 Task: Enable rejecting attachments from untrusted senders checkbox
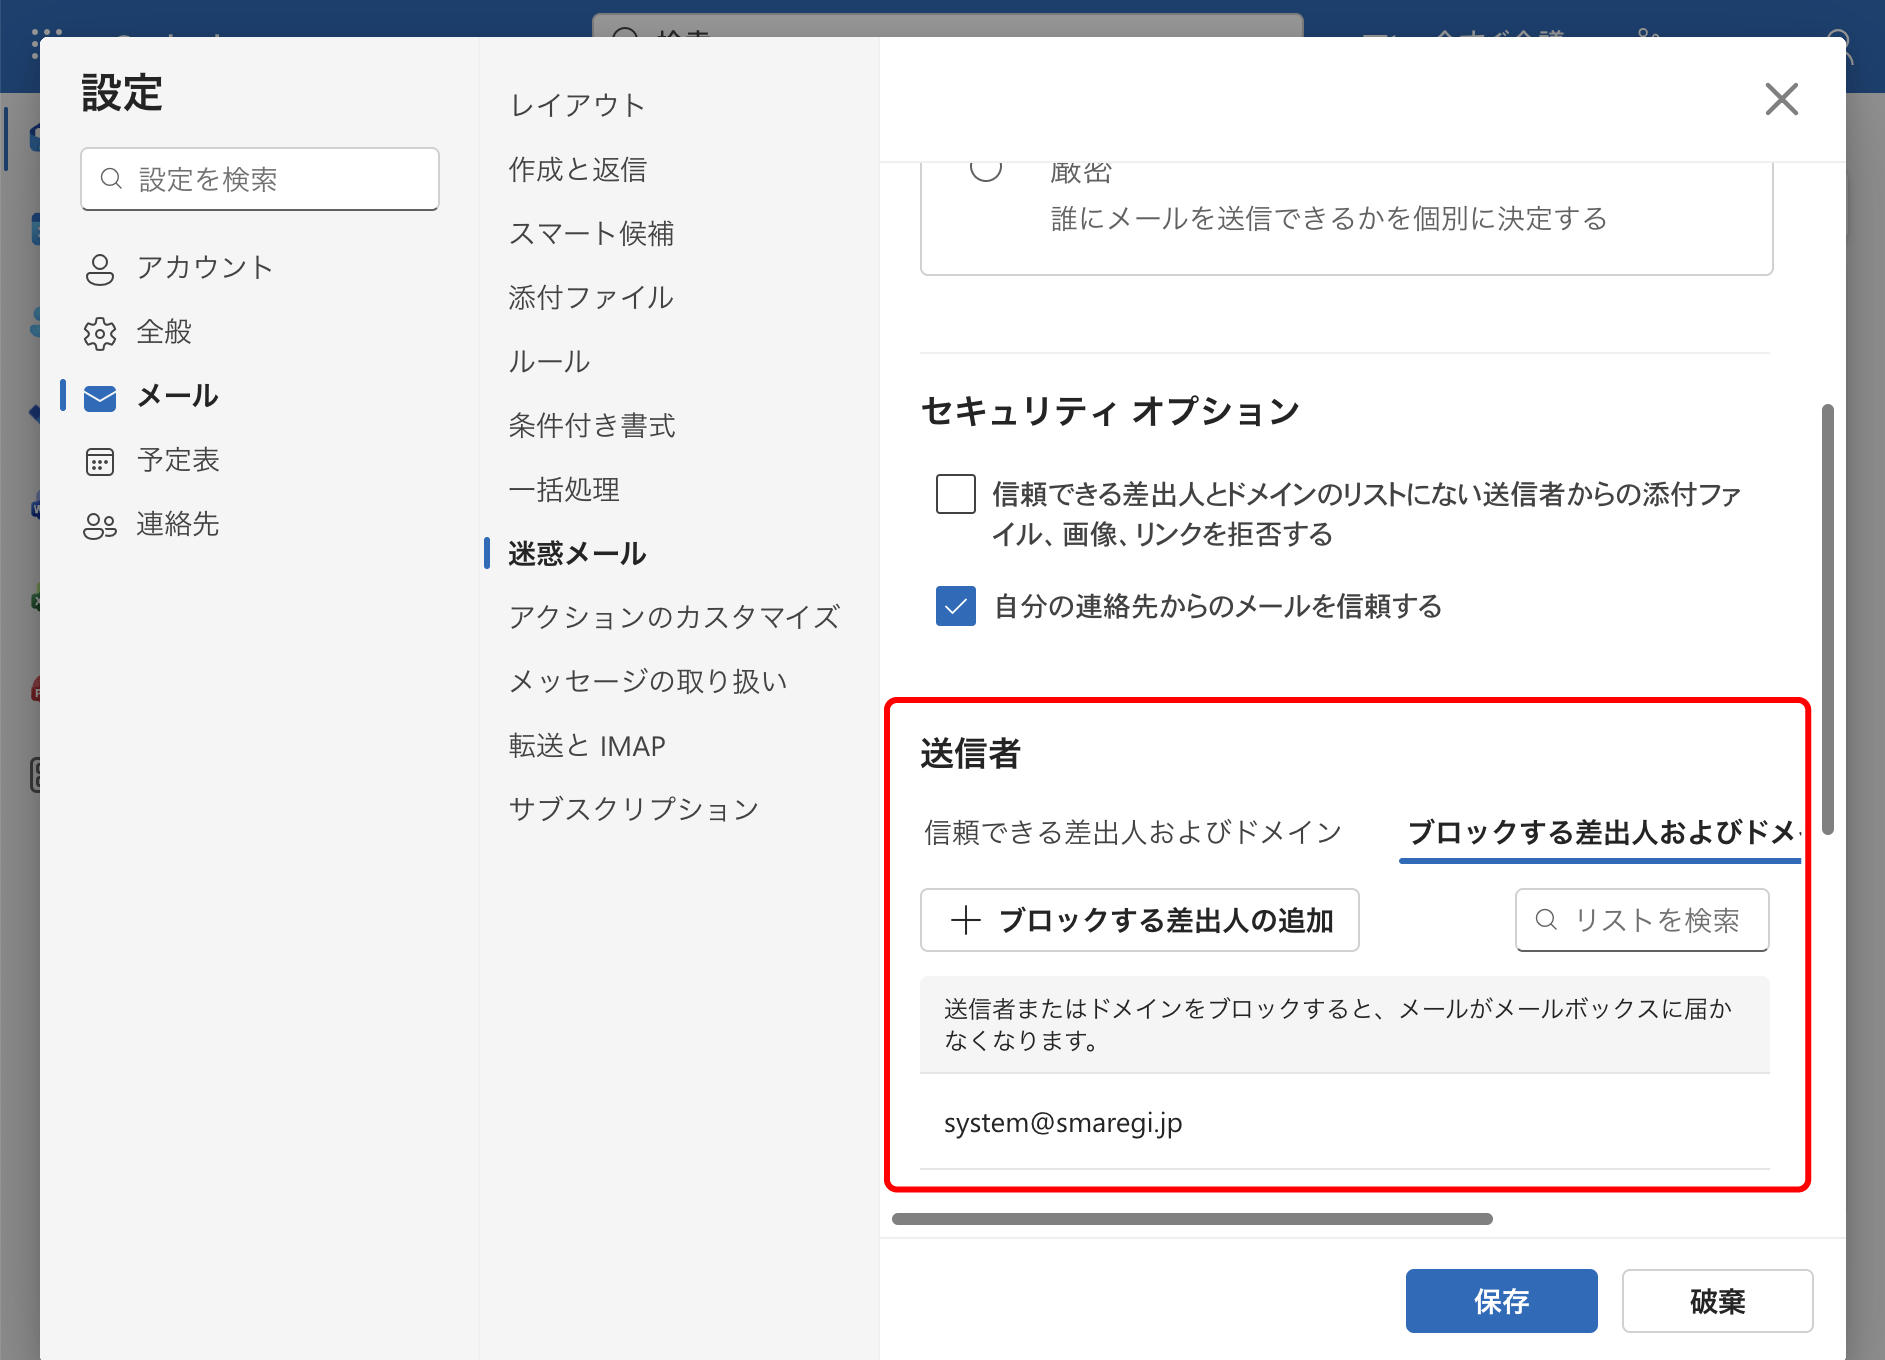955,494
